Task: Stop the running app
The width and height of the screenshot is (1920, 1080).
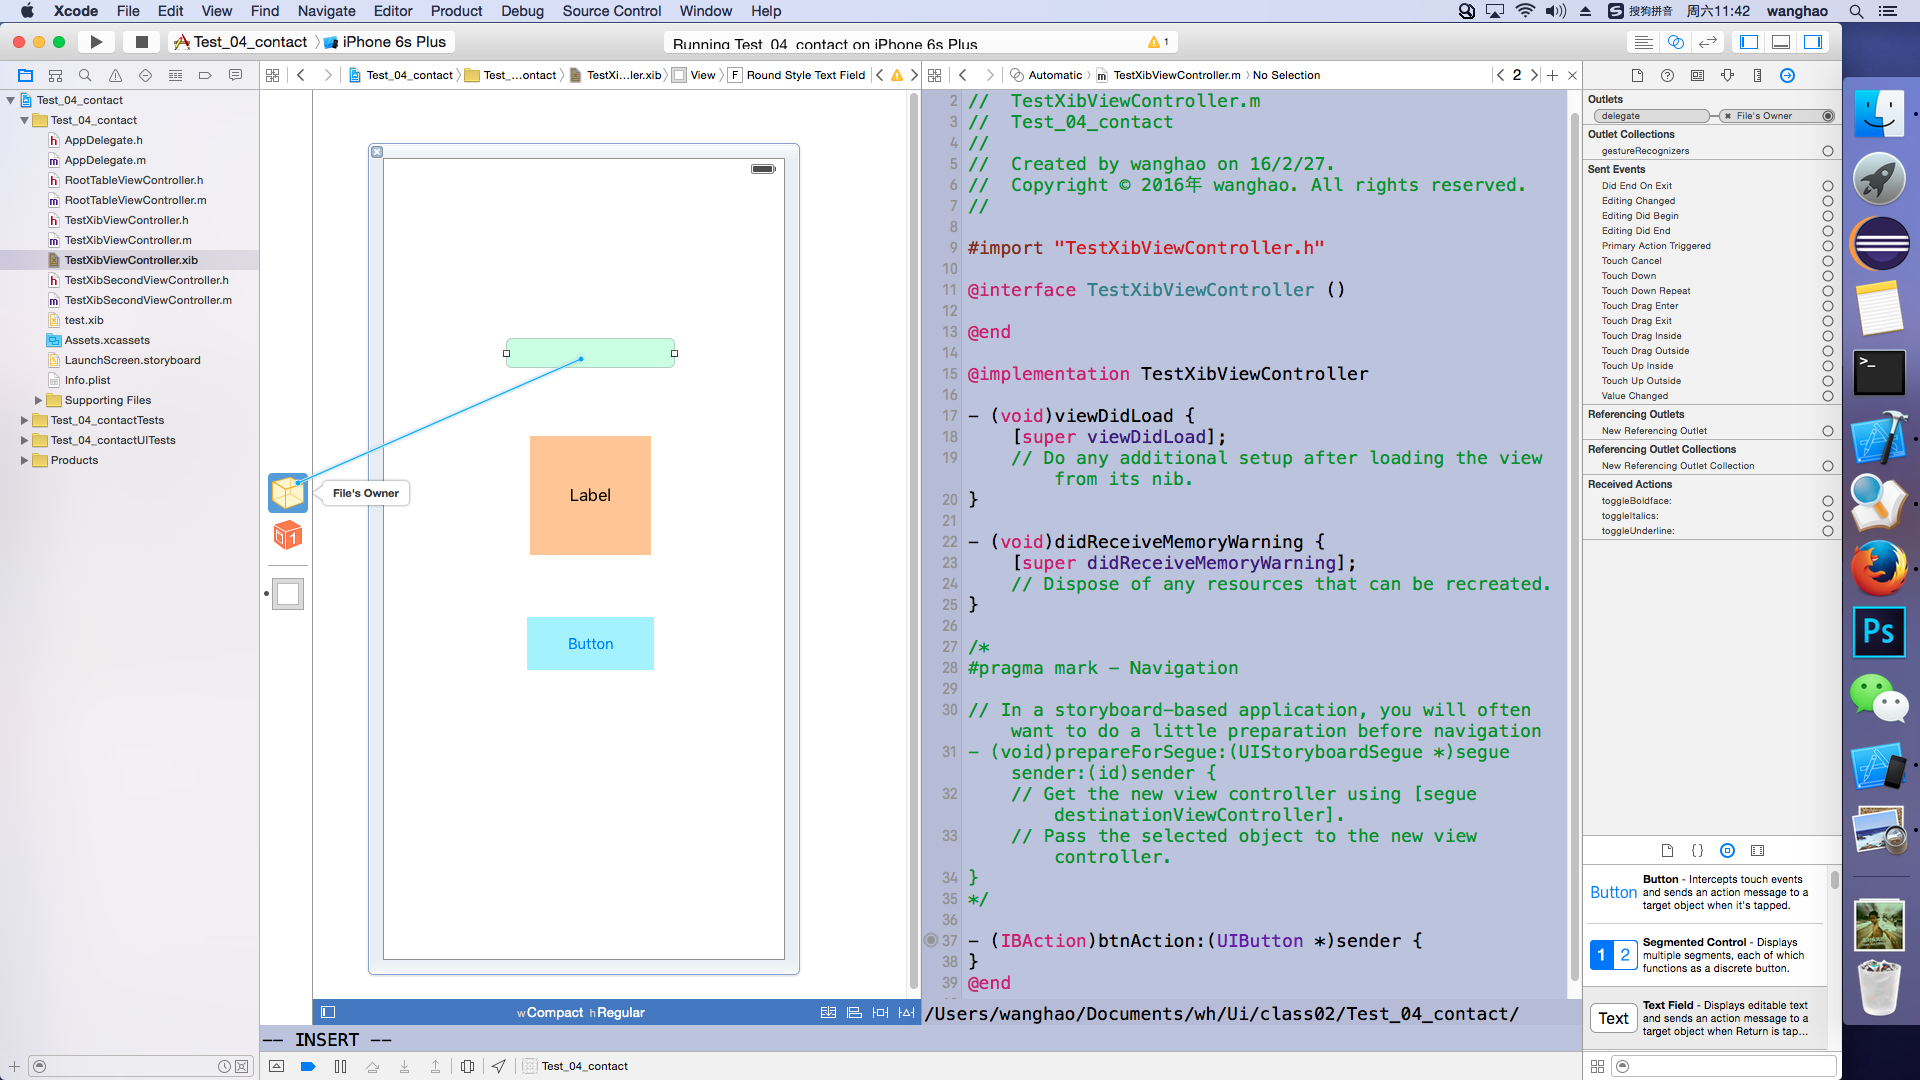Action: [142, 42]
